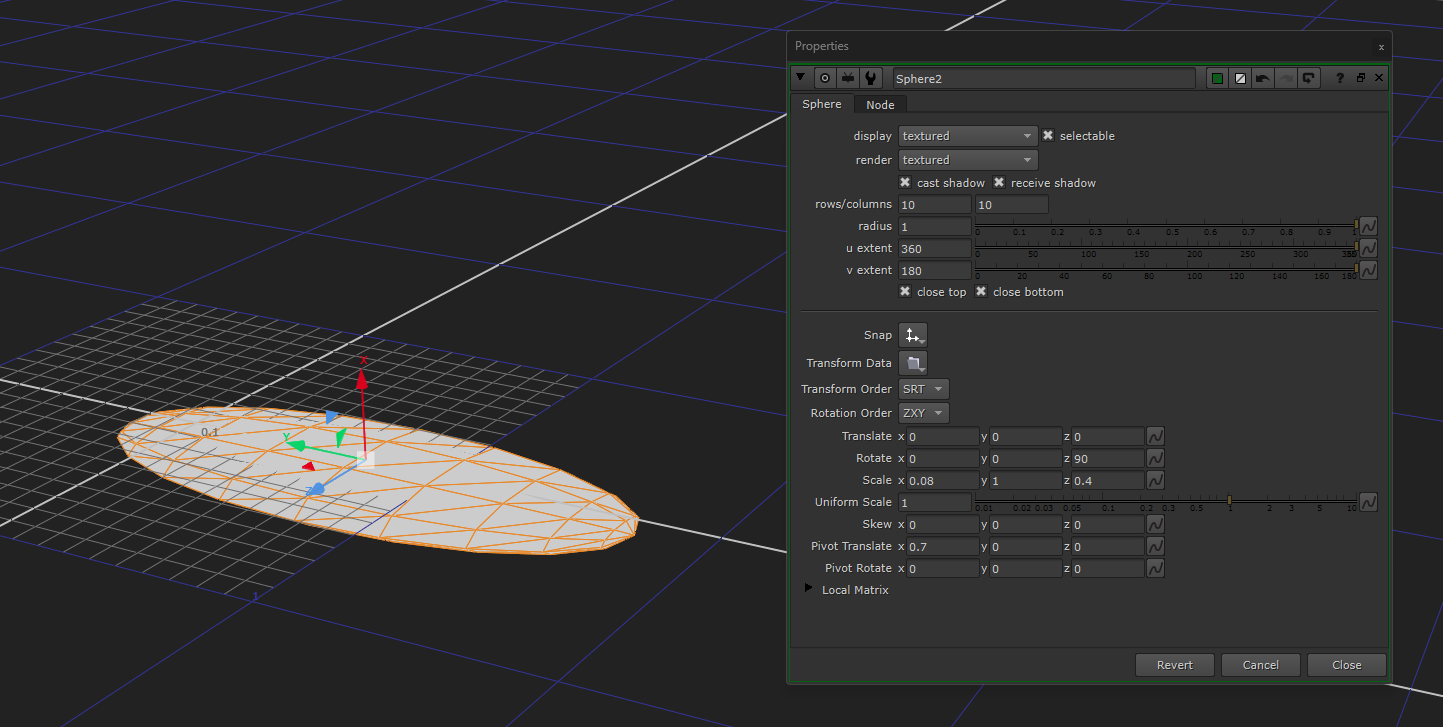This screenshot has height=727, width=1443.
Task: Toggle the close top checkbox
Action: 905,291
